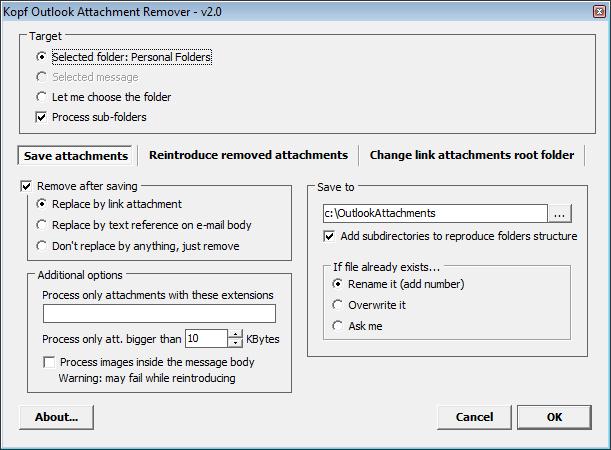Click the minimum attachment size KBytes field
The height and width of the screenshot is (450, 611).
tap(206, 338)
